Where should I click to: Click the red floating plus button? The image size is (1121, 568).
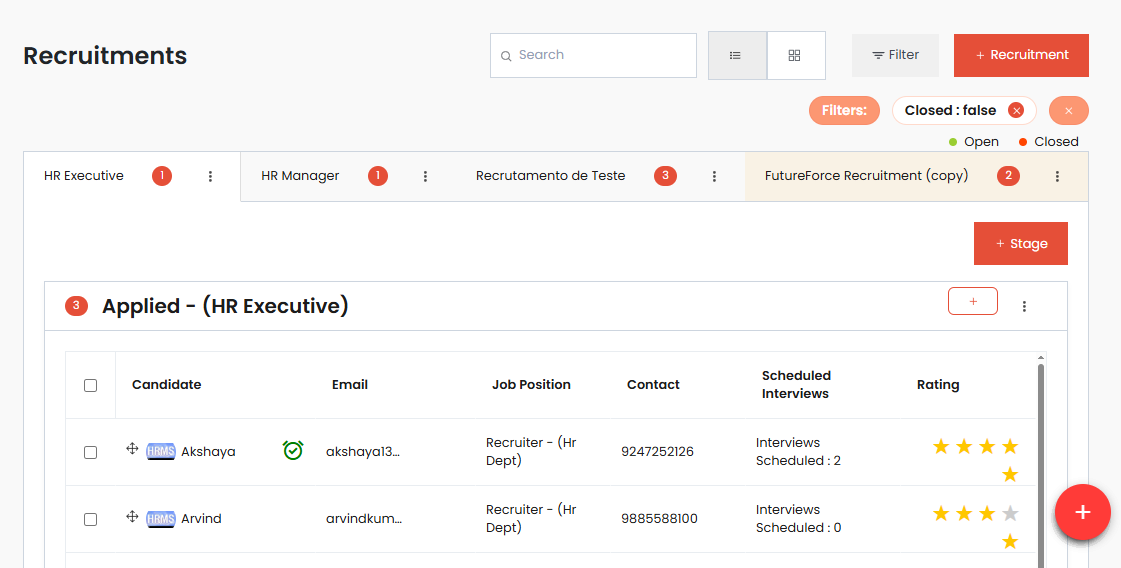[x=1082, y=512]
